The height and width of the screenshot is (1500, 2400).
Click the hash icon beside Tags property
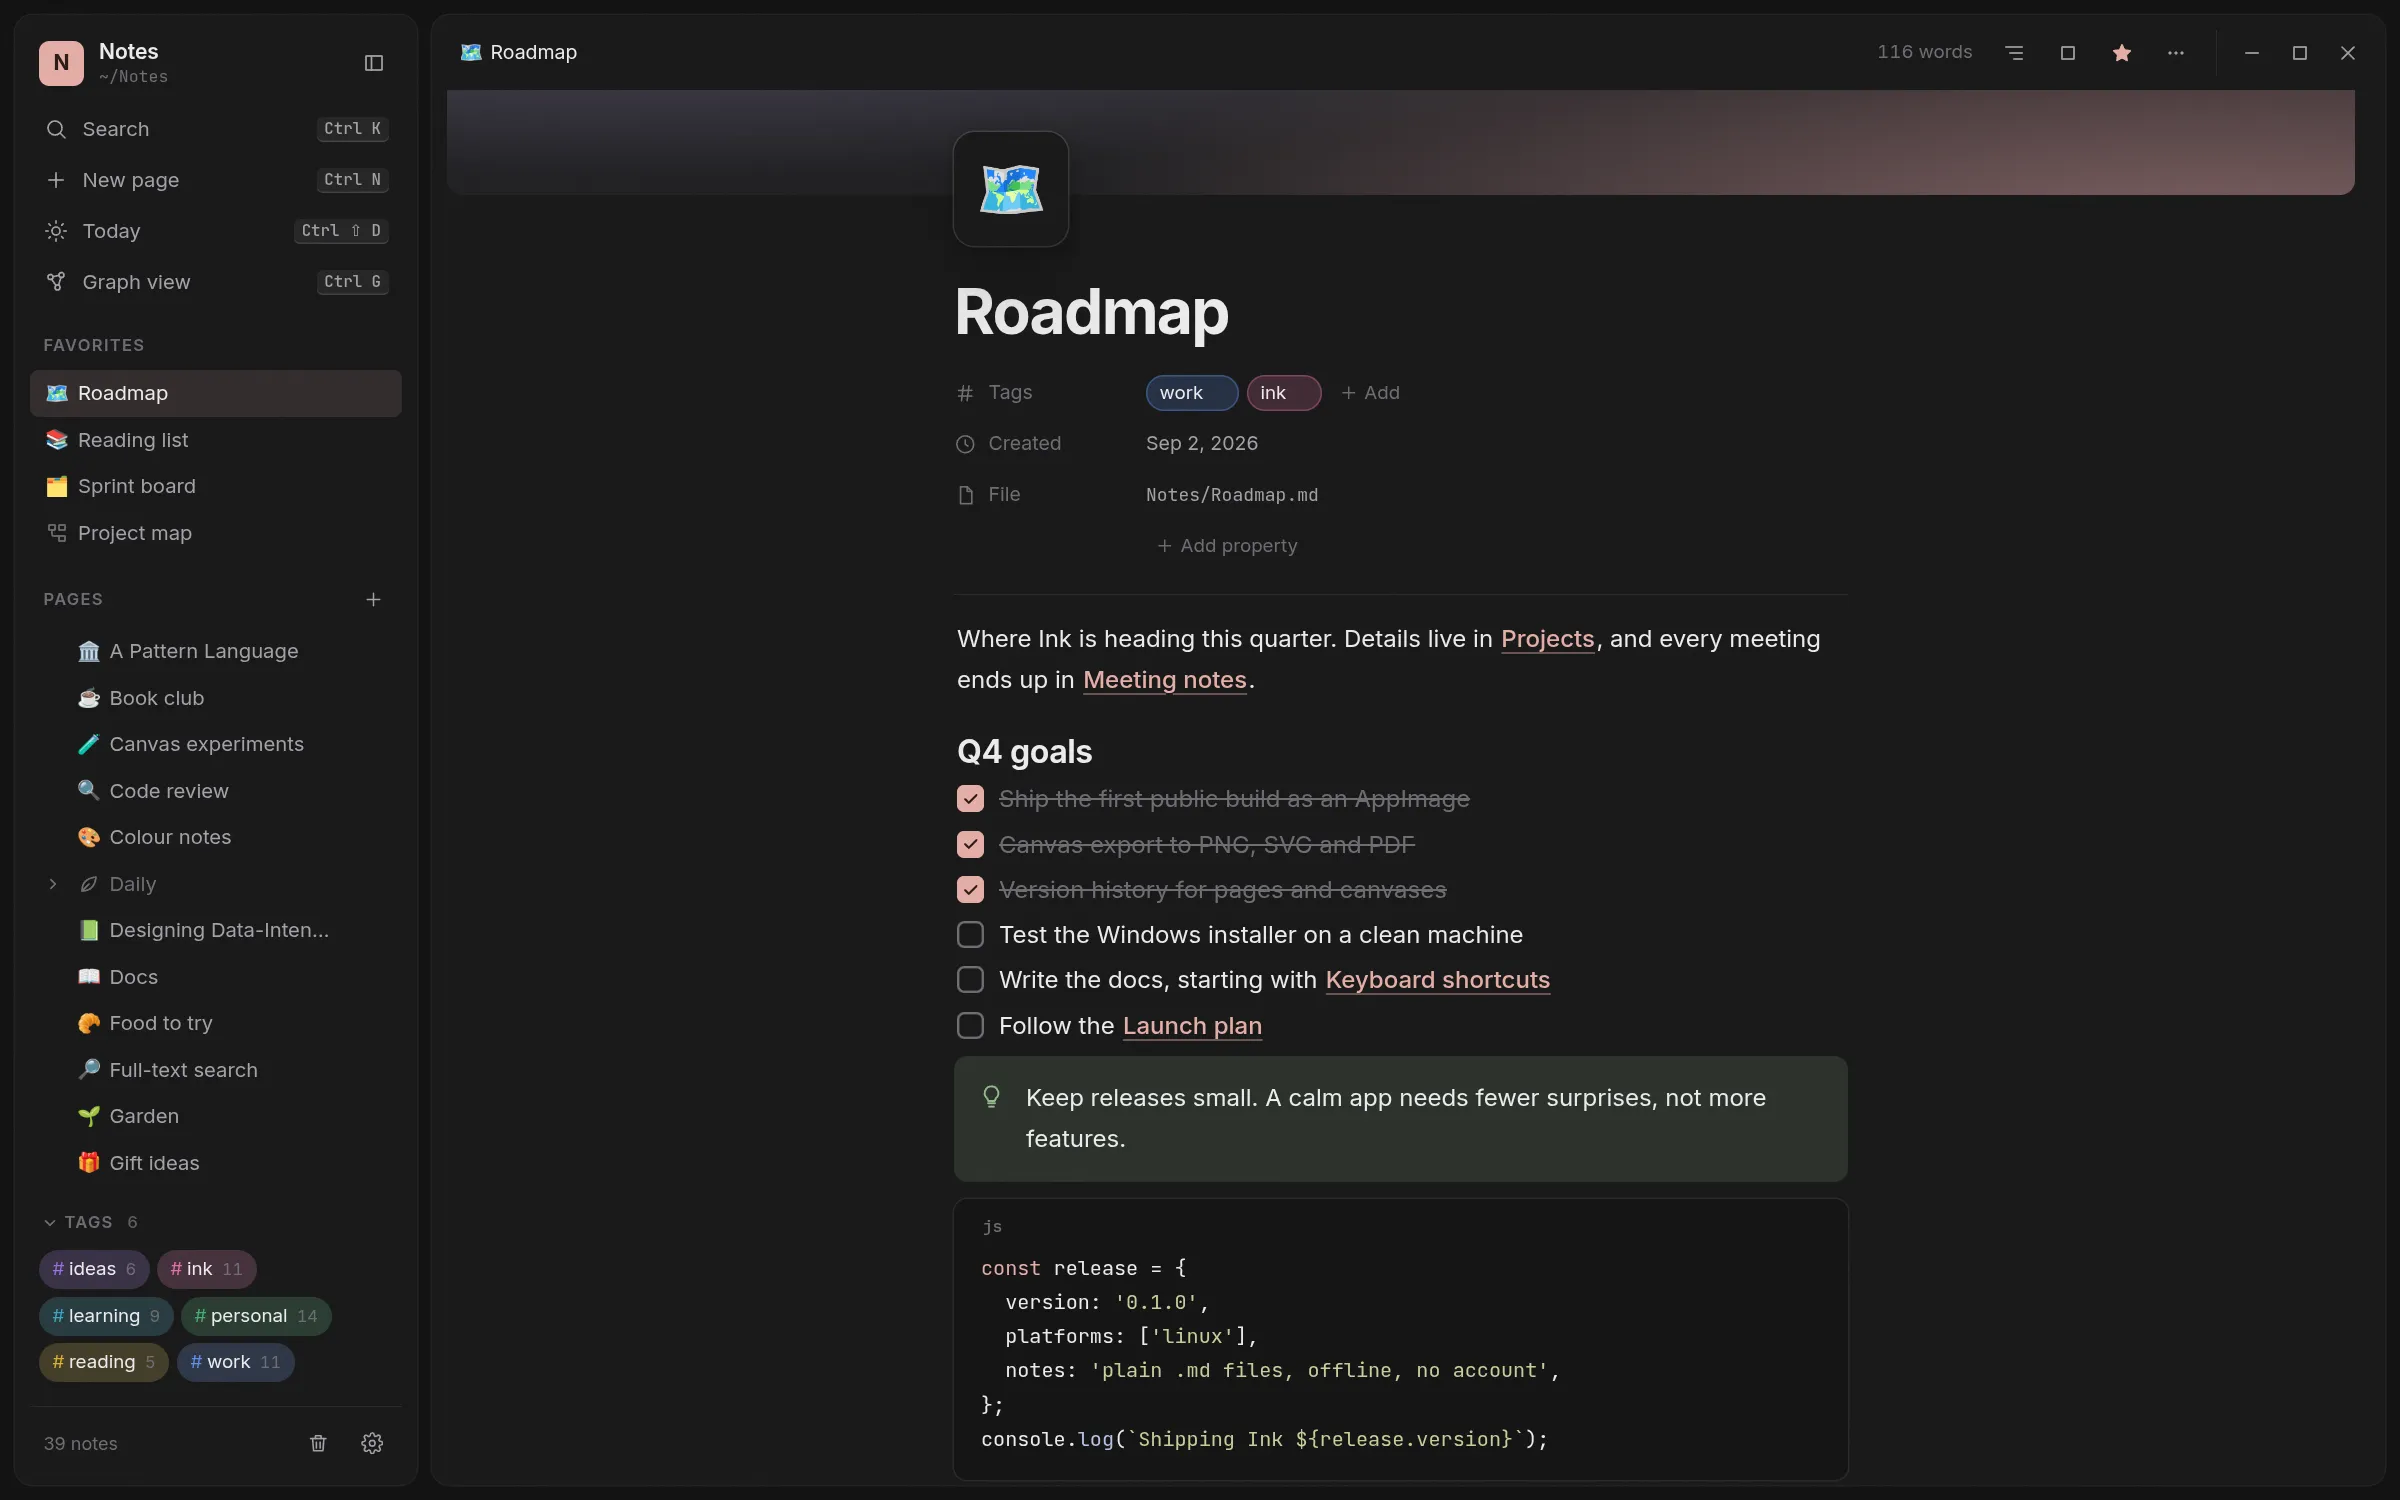click(x=965, y=393)
